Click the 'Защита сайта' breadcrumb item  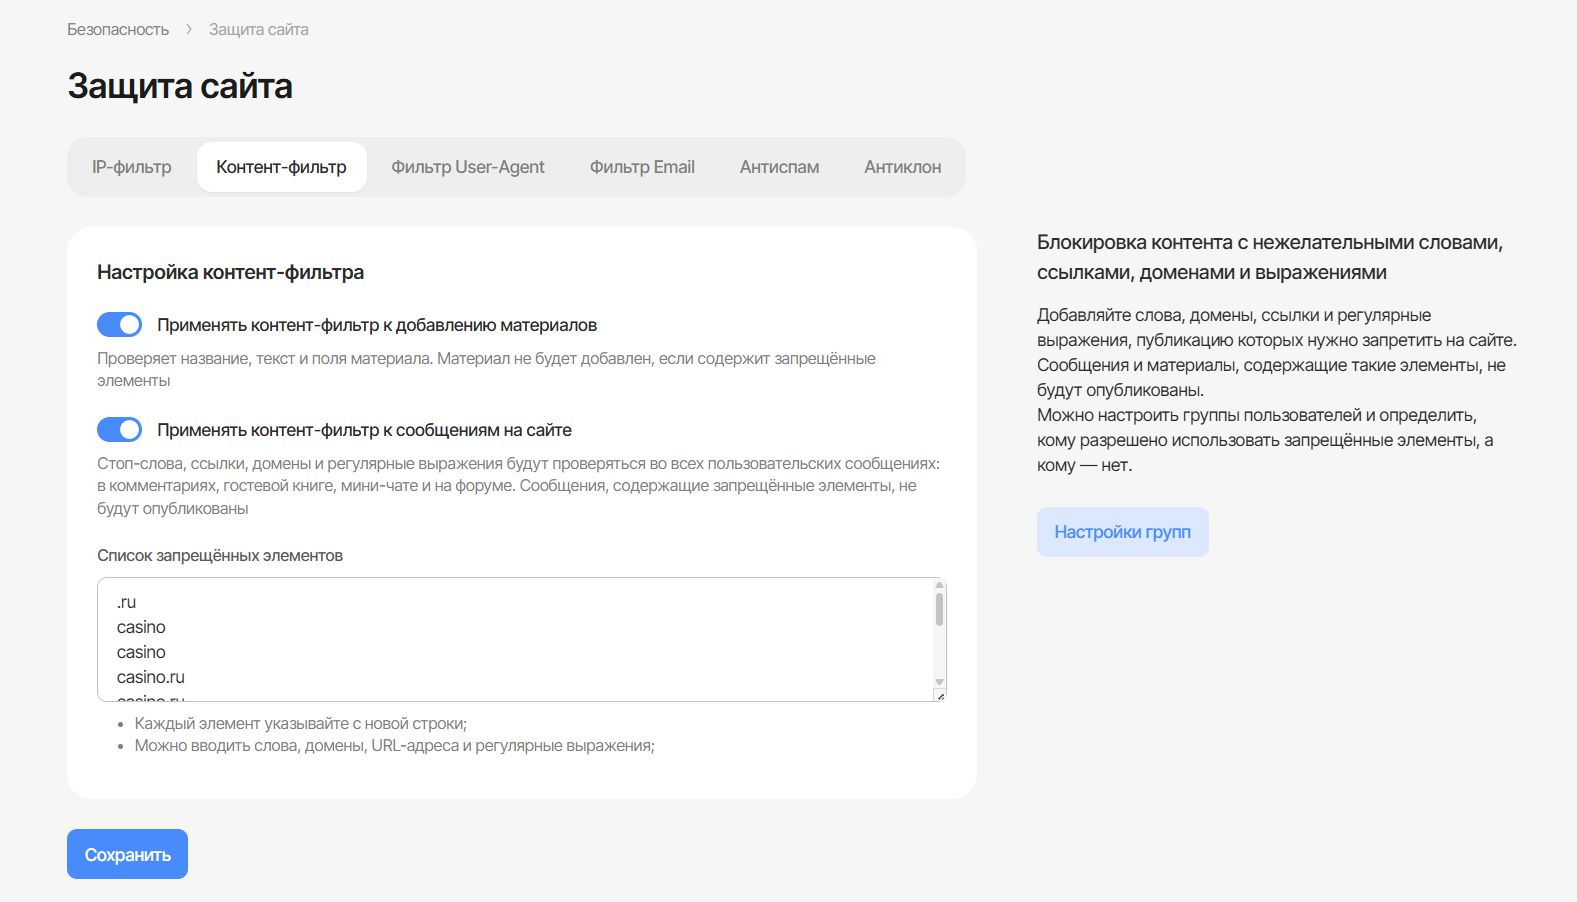[259, 30]
